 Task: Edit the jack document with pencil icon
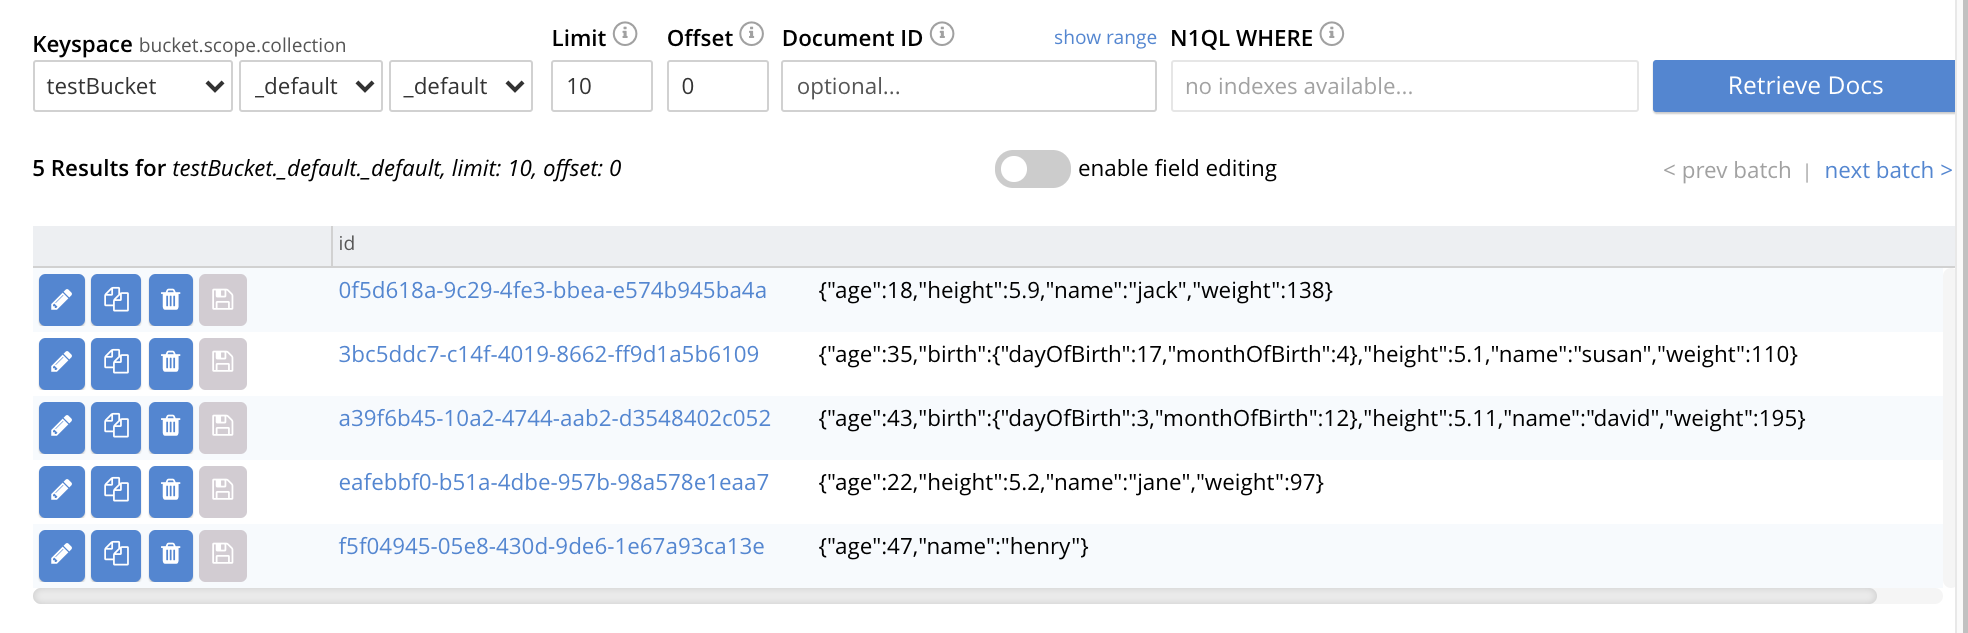(x=61, y=300)
